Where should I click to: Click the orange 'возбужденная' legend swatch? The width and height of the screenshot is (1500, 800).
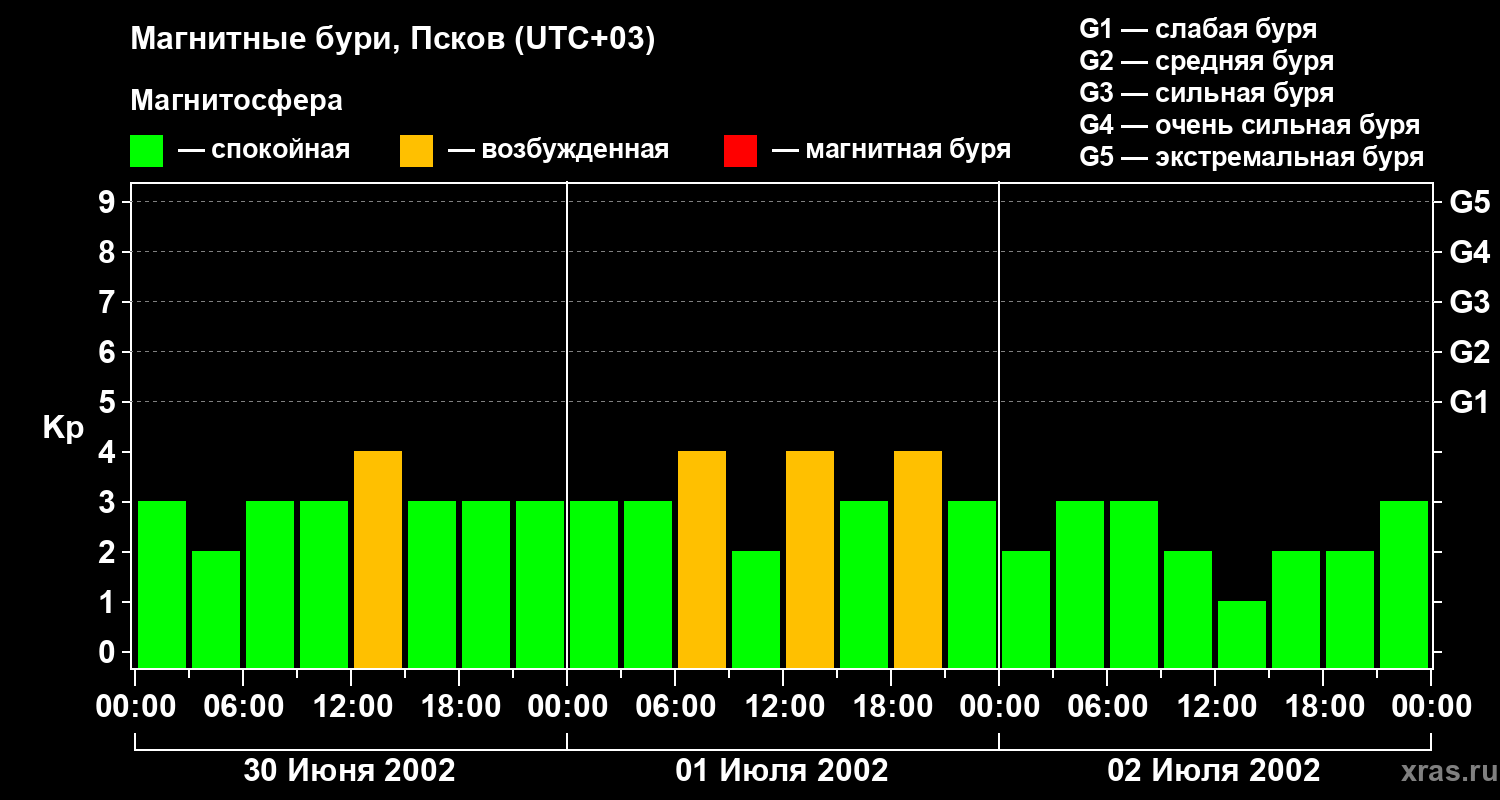point(416,151)
